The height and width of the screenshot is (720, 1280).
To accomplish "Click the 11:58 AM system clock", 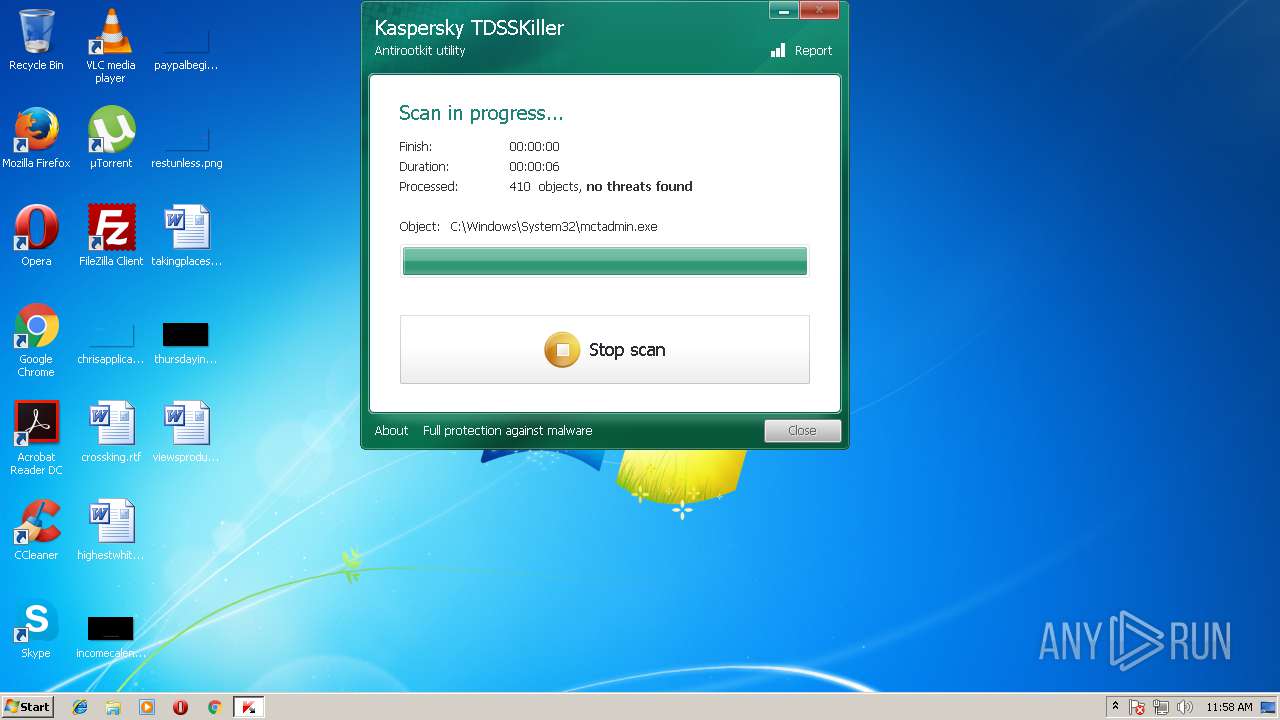I will (x=1229, y=707).
